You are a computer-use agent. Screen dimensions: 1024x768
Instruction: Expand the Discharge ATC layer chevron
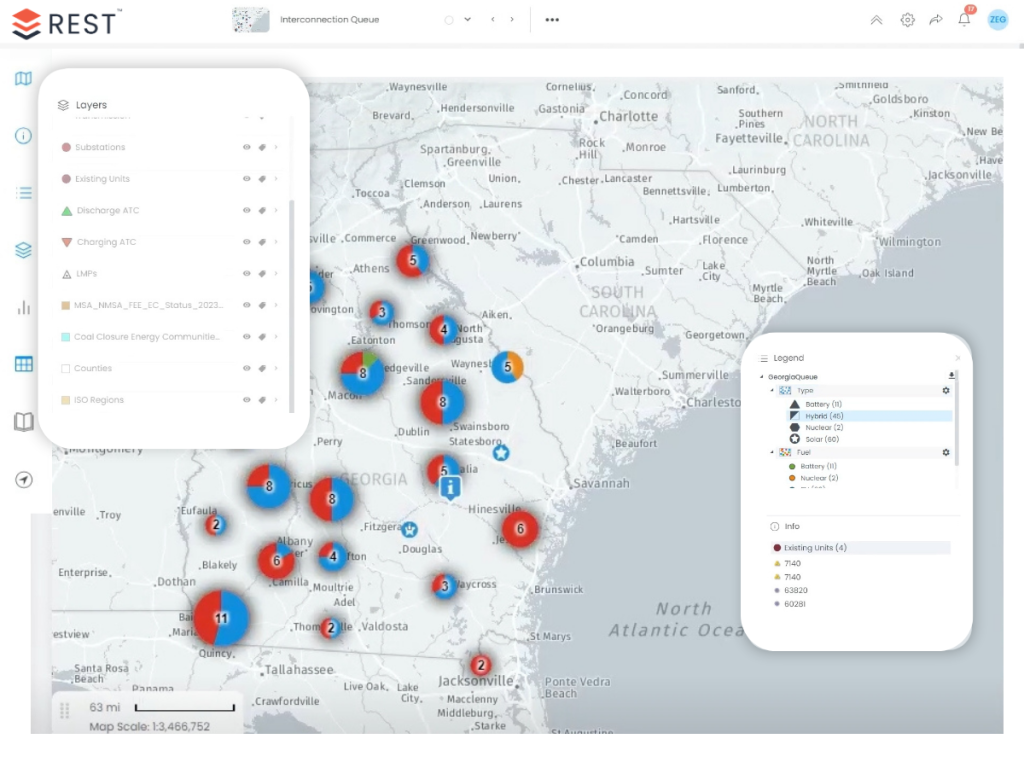point(276,210)
